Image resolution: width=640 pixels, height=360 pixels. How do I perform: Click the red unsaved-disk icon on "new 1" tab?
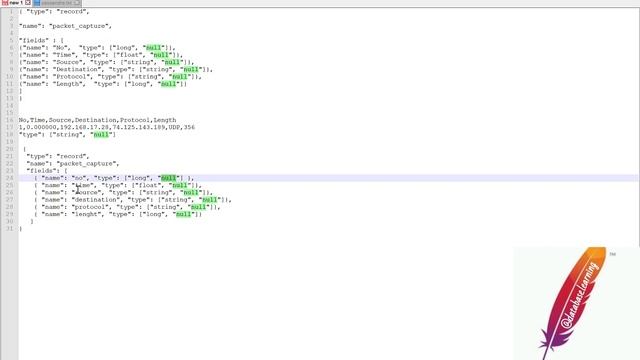5,3
